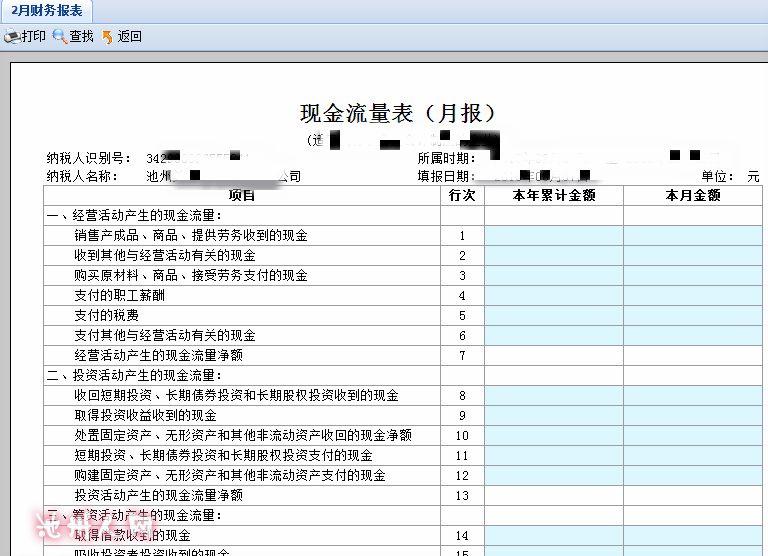Click the orange return arrow icon
Image resolution: width=768 pixels, height=556 pixels.
tap(107, 37)
